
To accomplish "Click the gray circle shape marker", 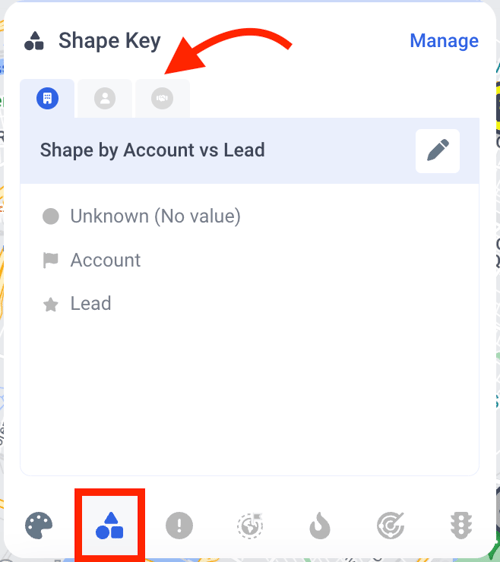I will (51, 216).
